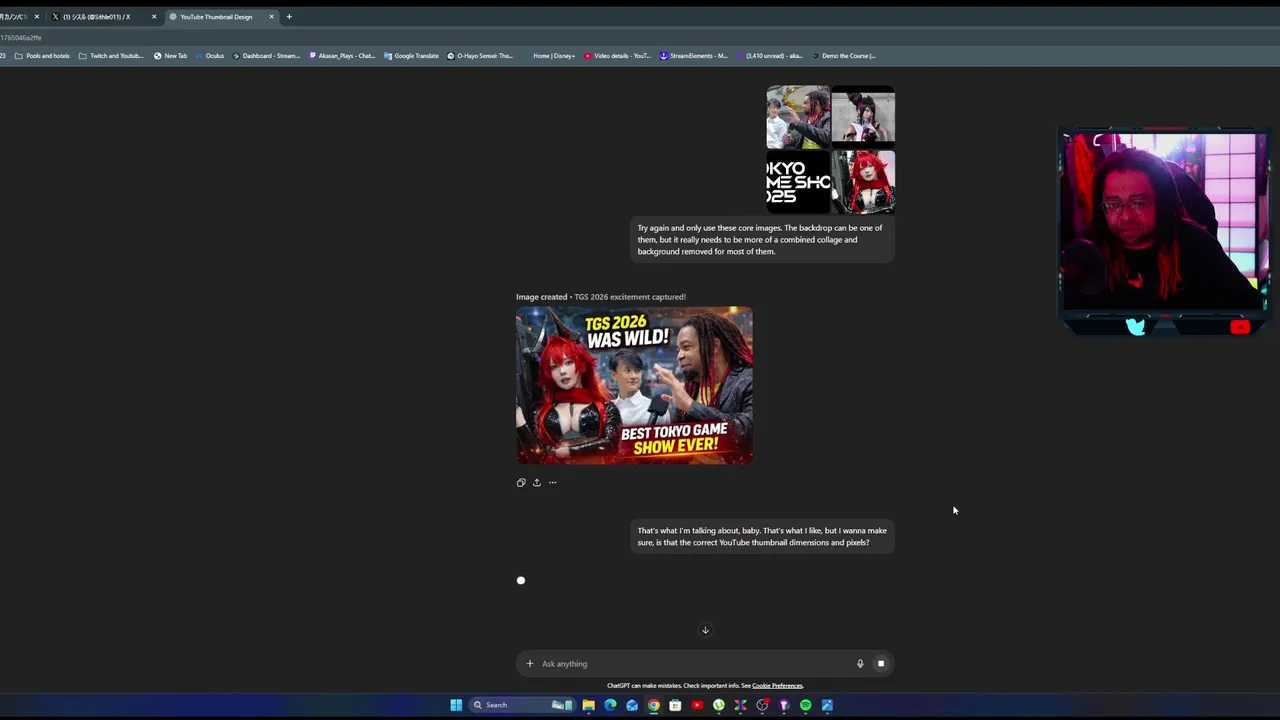Open Spotify from the taskbar
The image size is (1280, 720).
click(x=806, y=705)
